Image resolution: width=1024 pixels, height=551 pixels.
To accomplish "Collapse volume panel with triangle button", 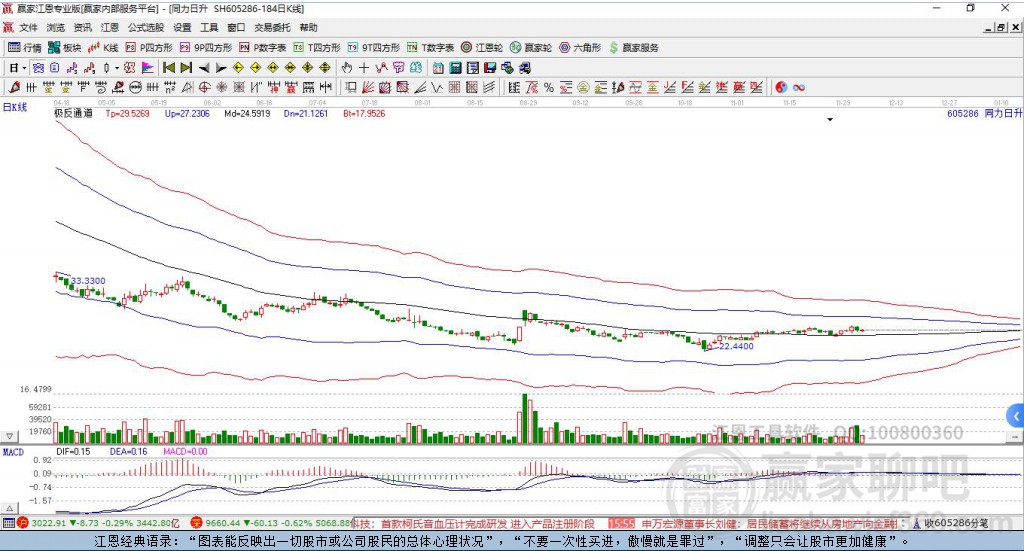I will (9, 436).
